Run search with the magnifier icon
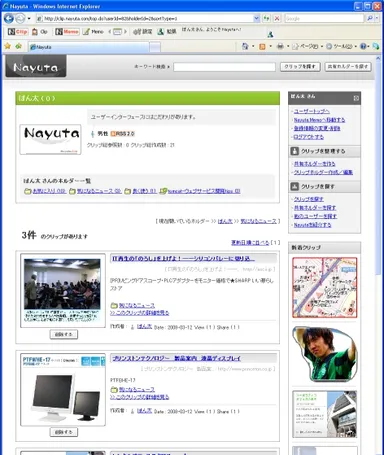This screenshot has width=384, height=455. click(x=369, y=19)
